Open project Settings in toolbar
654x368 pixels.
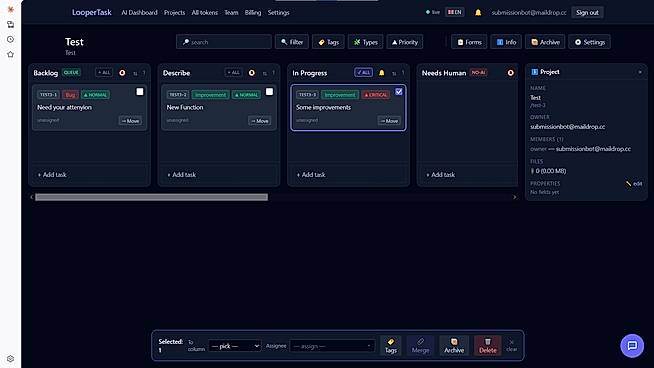coord(590,42)
